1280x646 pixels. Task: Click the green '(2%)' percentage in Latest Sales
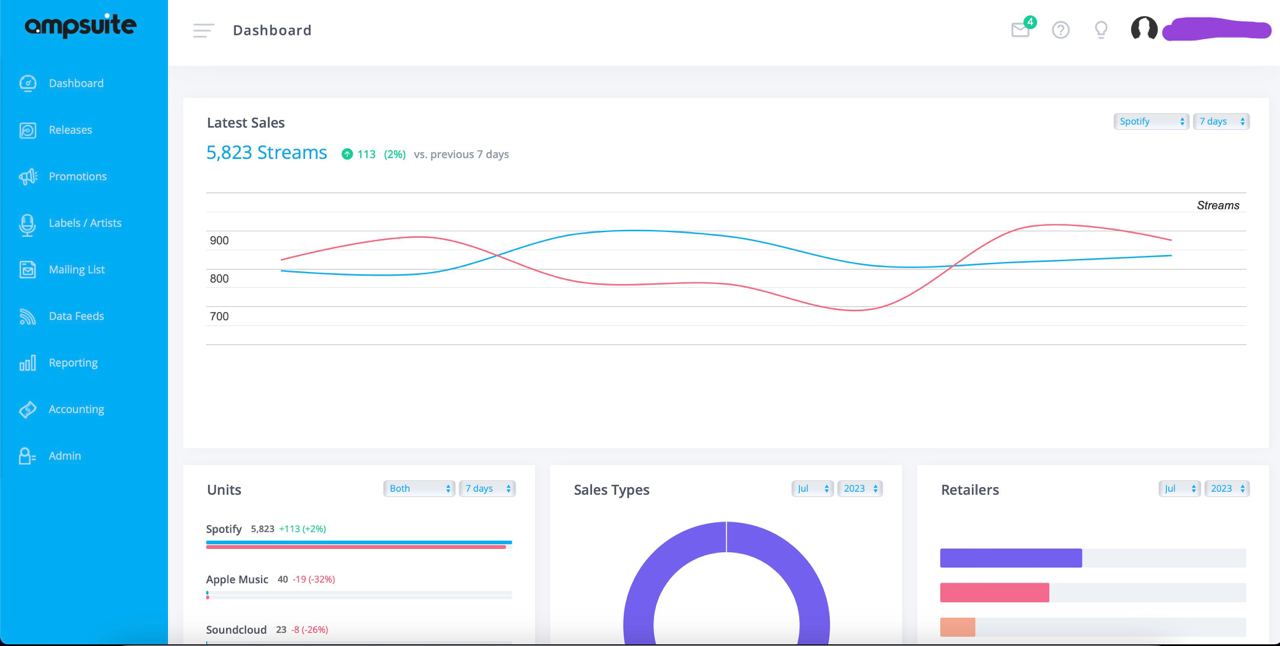(395, 154)
